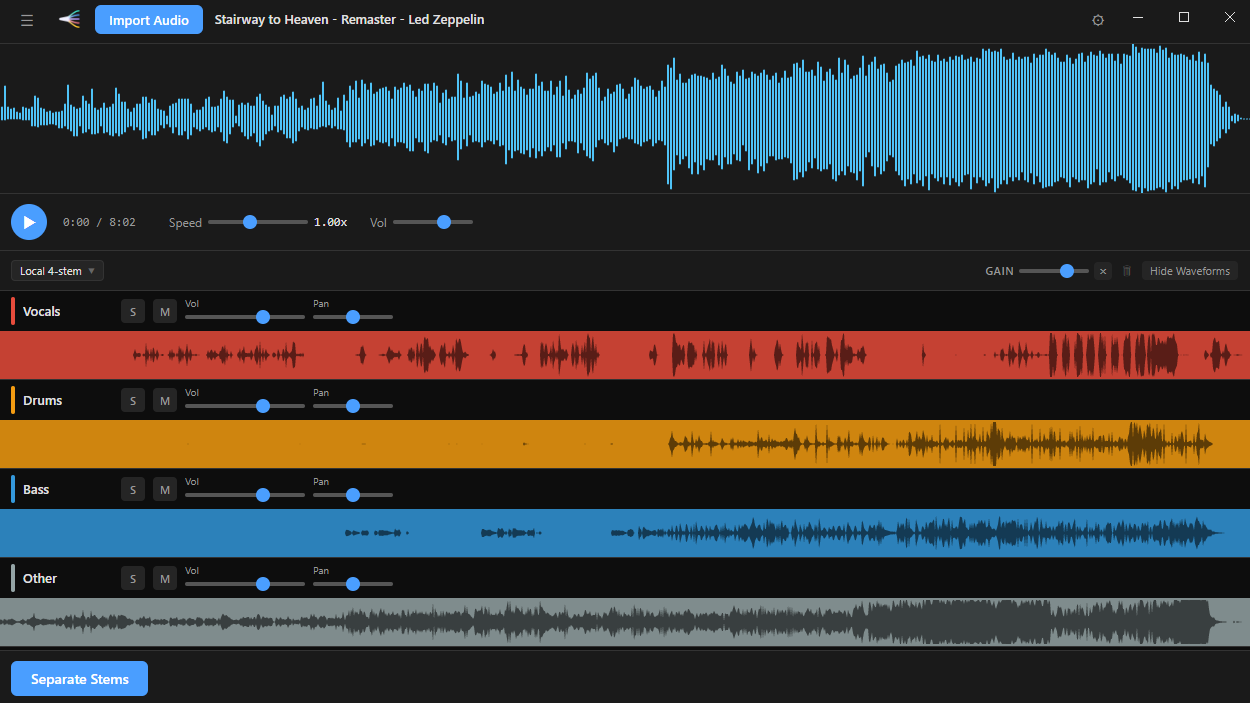The width and height of the screenshot is (1250, 703).
Task: Solo the Other stem
Action: [x=132, y=579]
